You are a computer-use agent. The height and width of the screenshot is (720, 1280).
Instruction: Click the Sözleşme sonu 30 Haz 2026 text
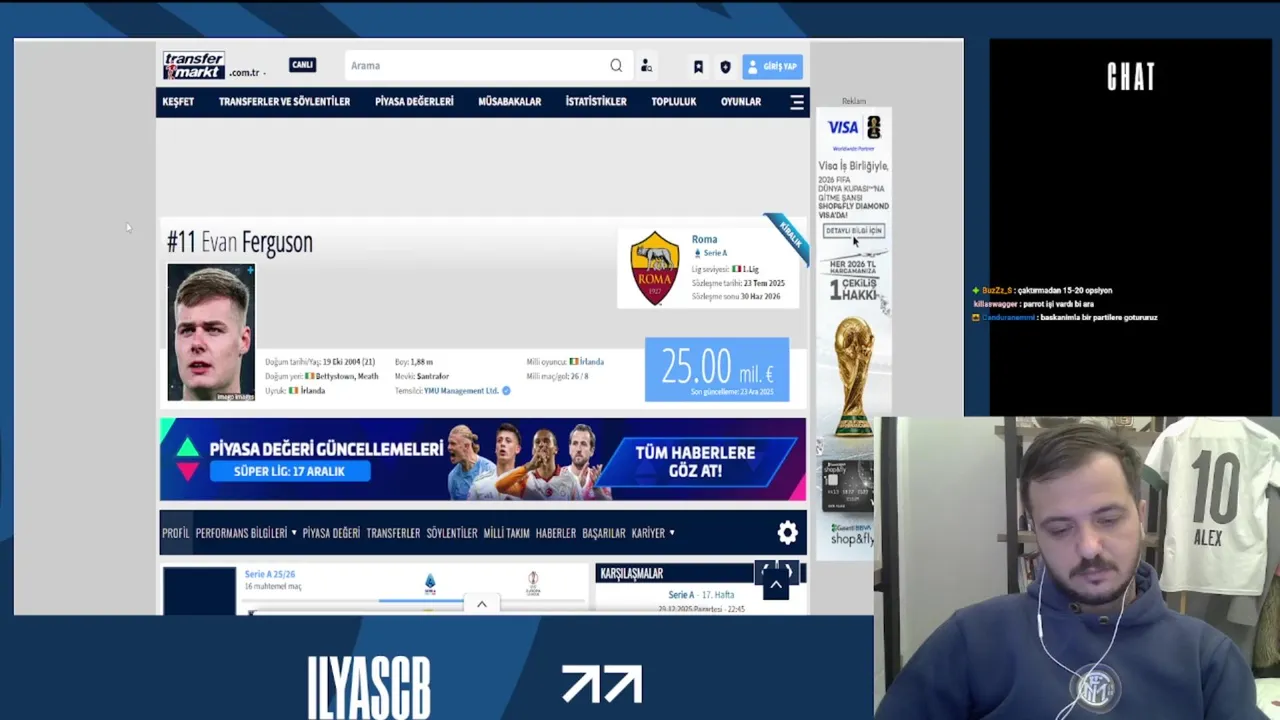point(736,296)
